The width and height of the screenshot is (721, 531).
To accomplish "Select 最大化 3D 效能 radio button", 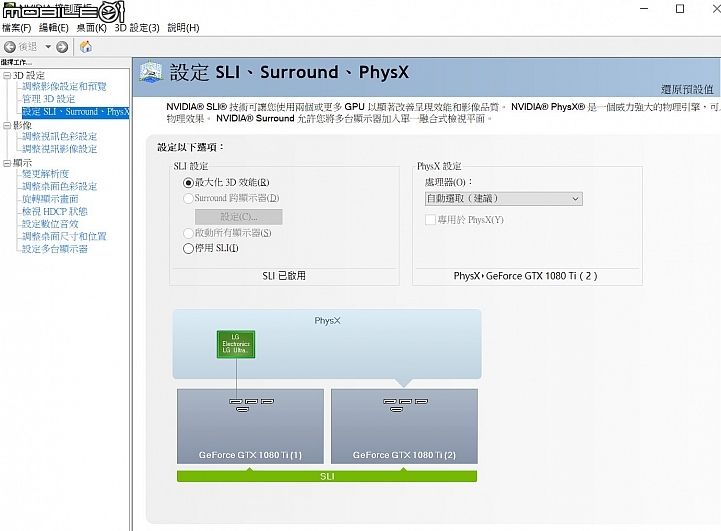I will pos(188,183).
